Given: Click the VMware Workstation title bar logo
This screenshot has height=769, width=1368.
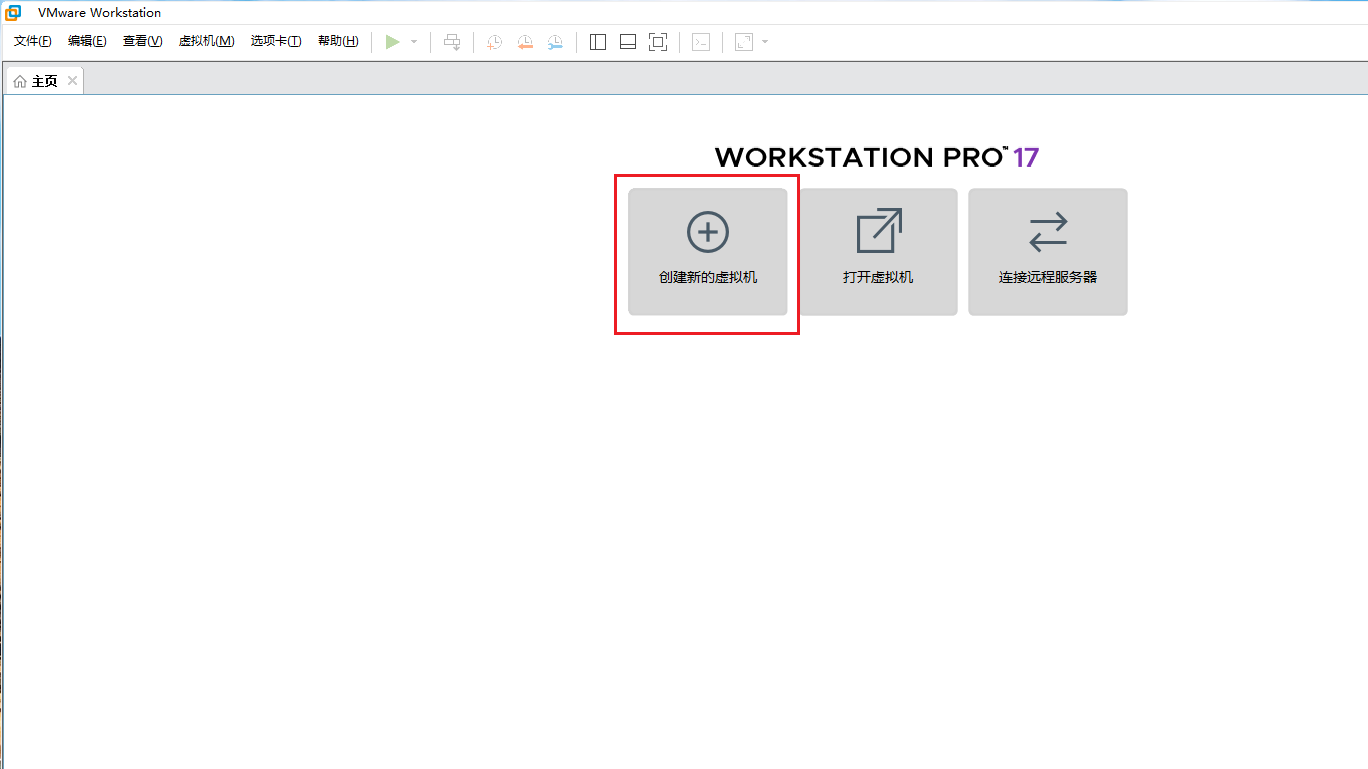Looking at the screenshot, I should (13, 12).
